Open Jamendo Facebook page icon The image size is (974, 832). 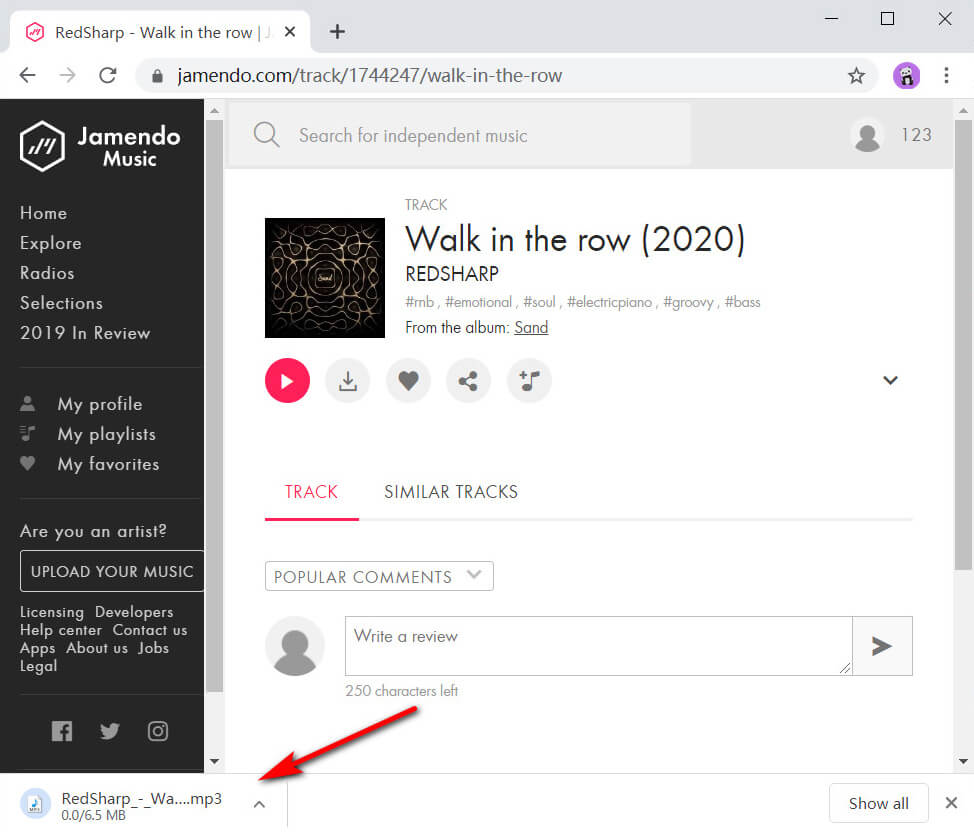click(x=62, y=731)
